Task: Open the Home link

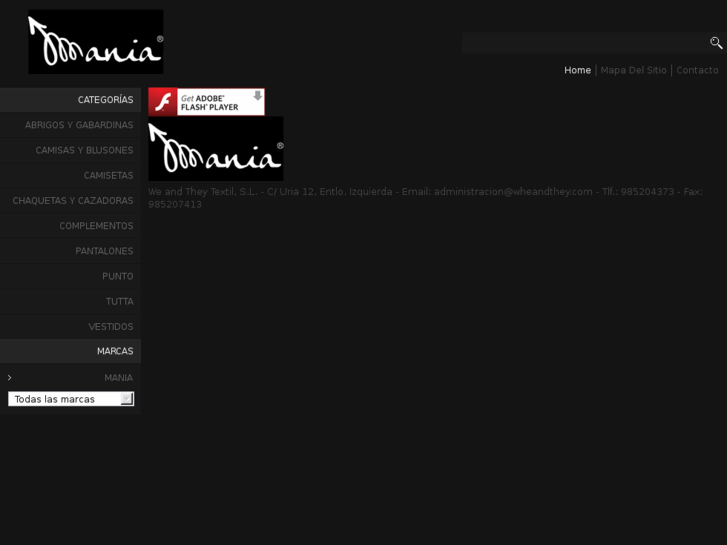Action: pos(577,70)
